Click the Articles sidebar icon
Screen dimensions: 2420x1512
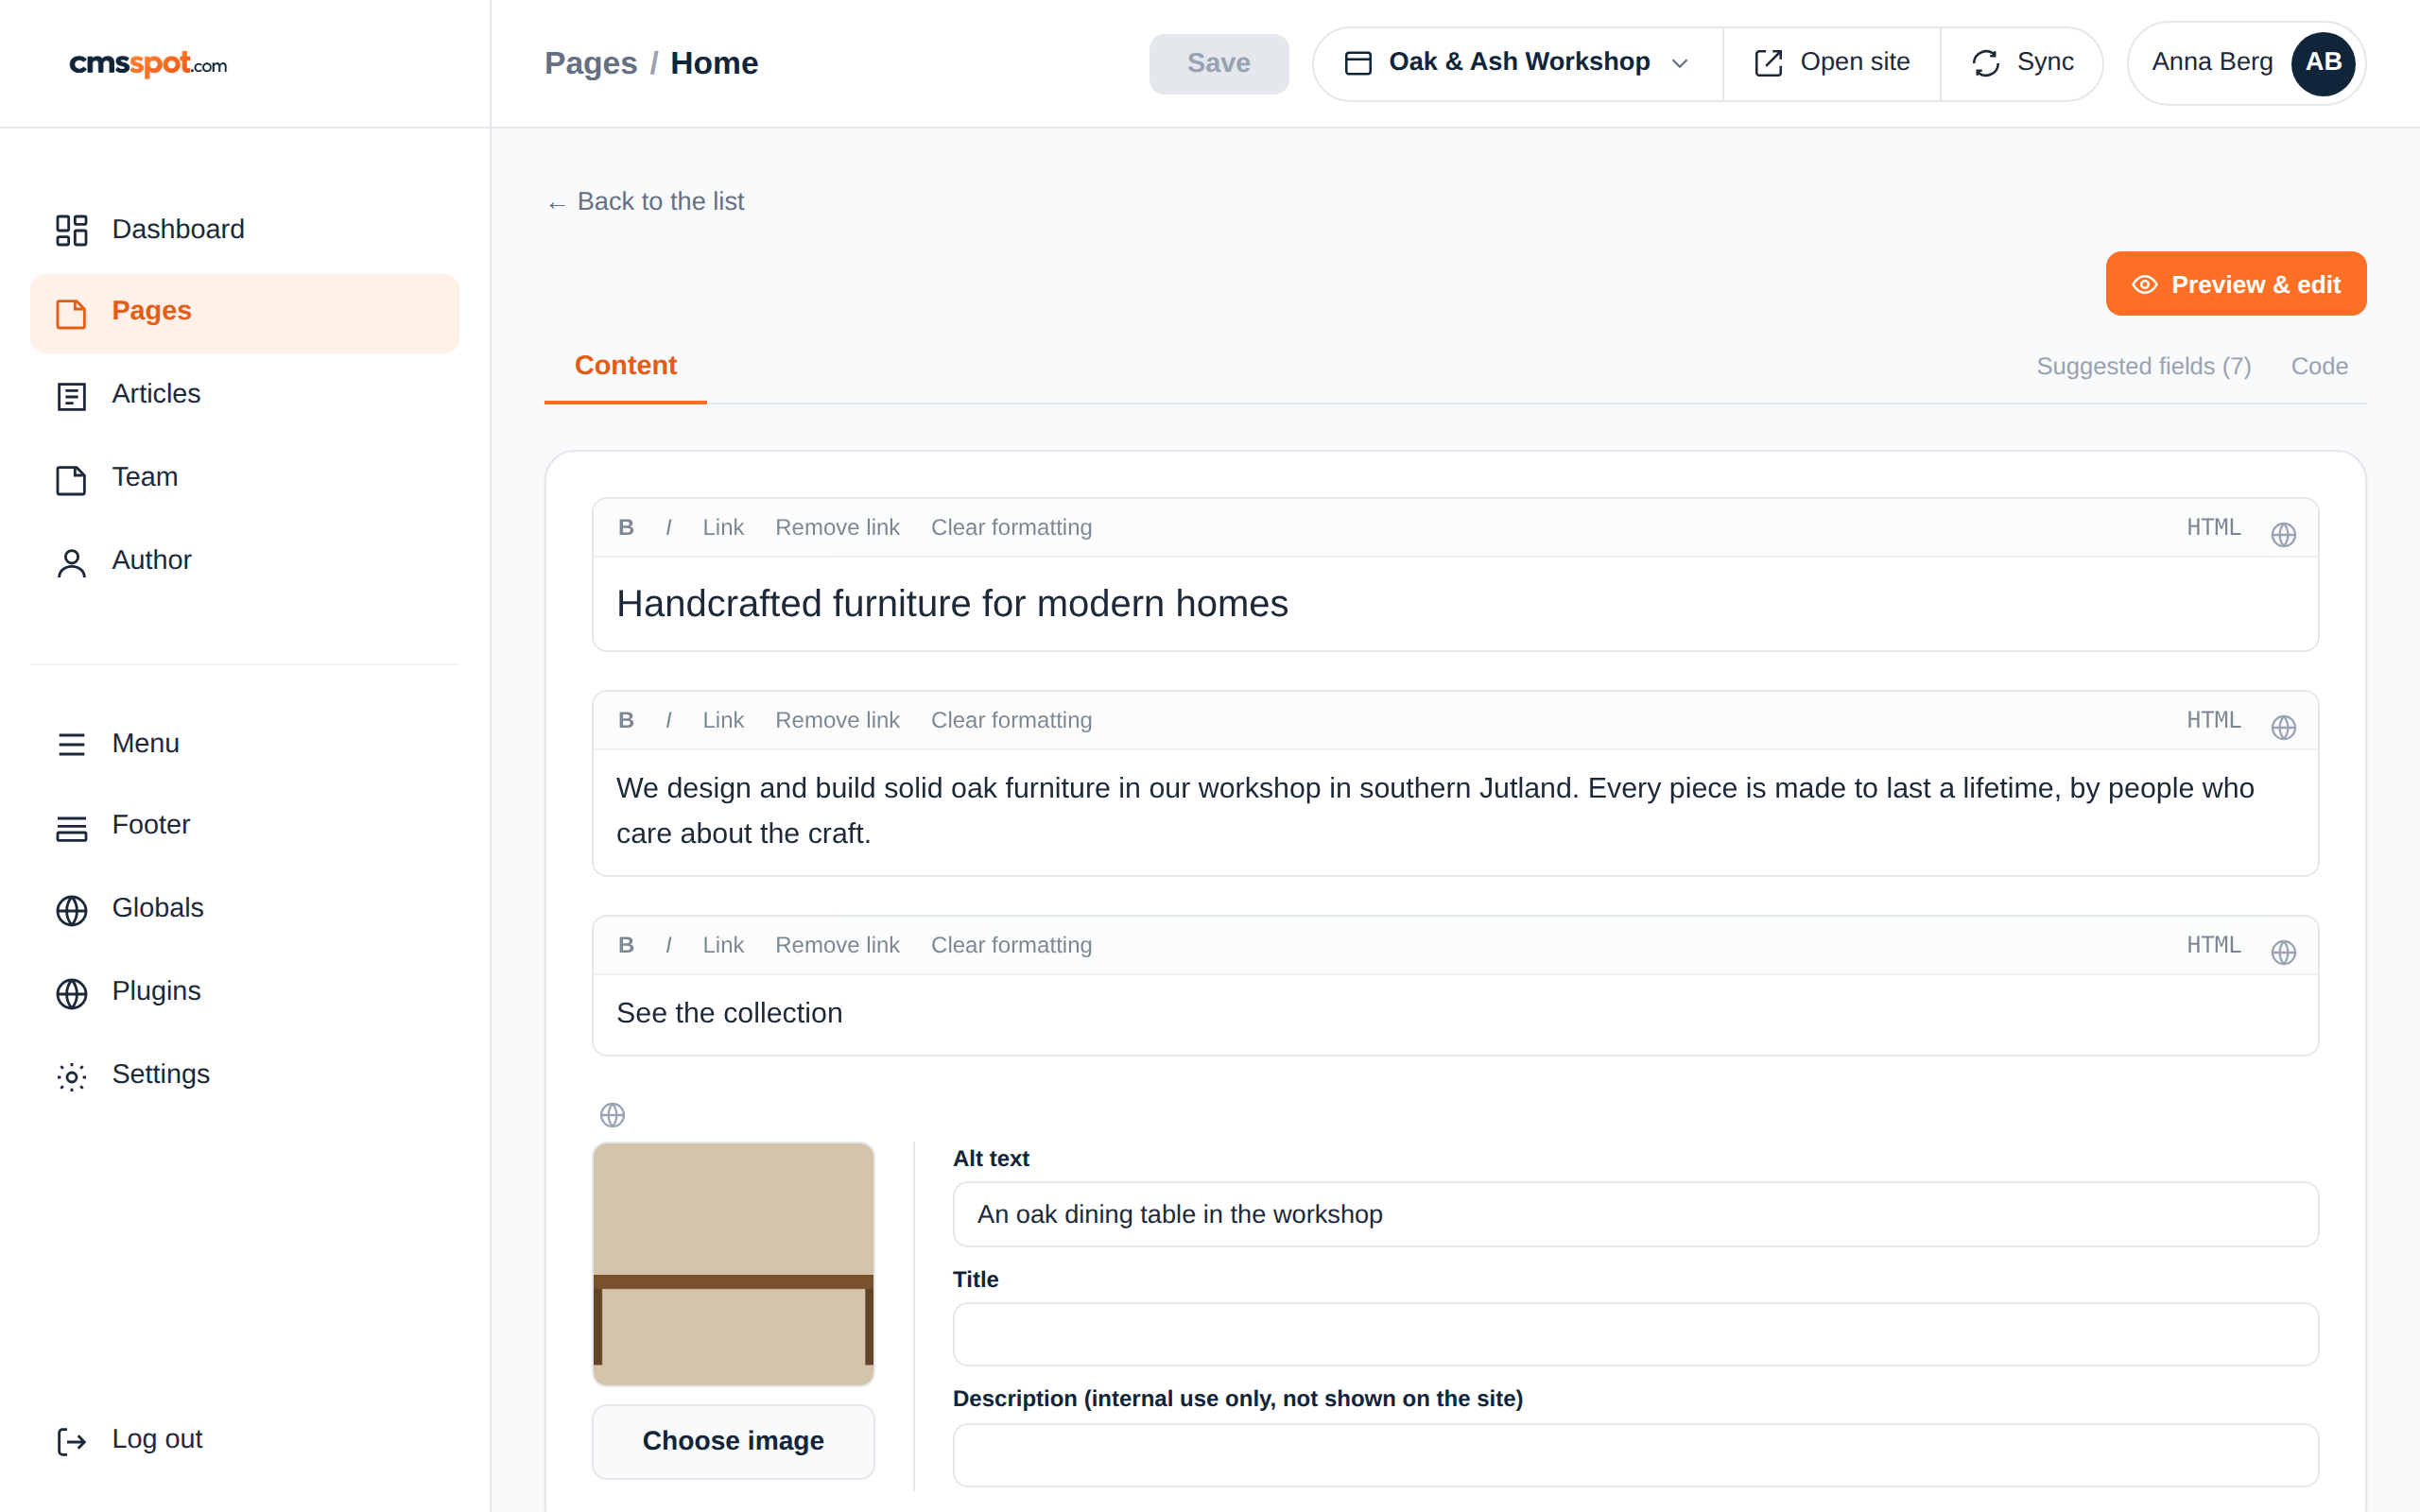click(71, 396)
